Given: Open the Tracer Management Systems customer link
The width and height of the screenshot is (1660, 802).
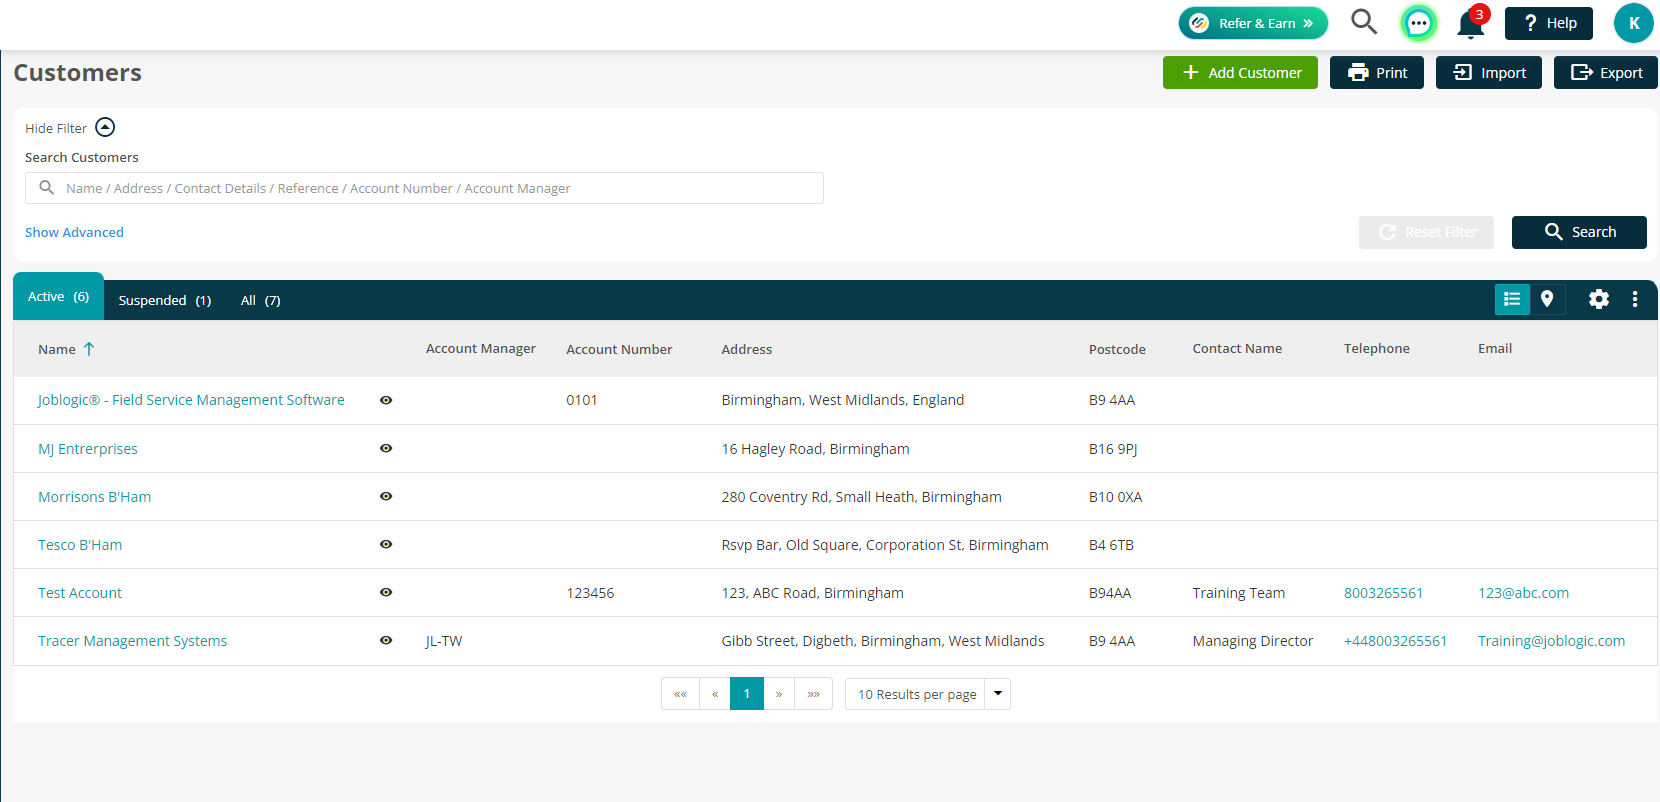Looking at the screenshot, I should point(132,641).
